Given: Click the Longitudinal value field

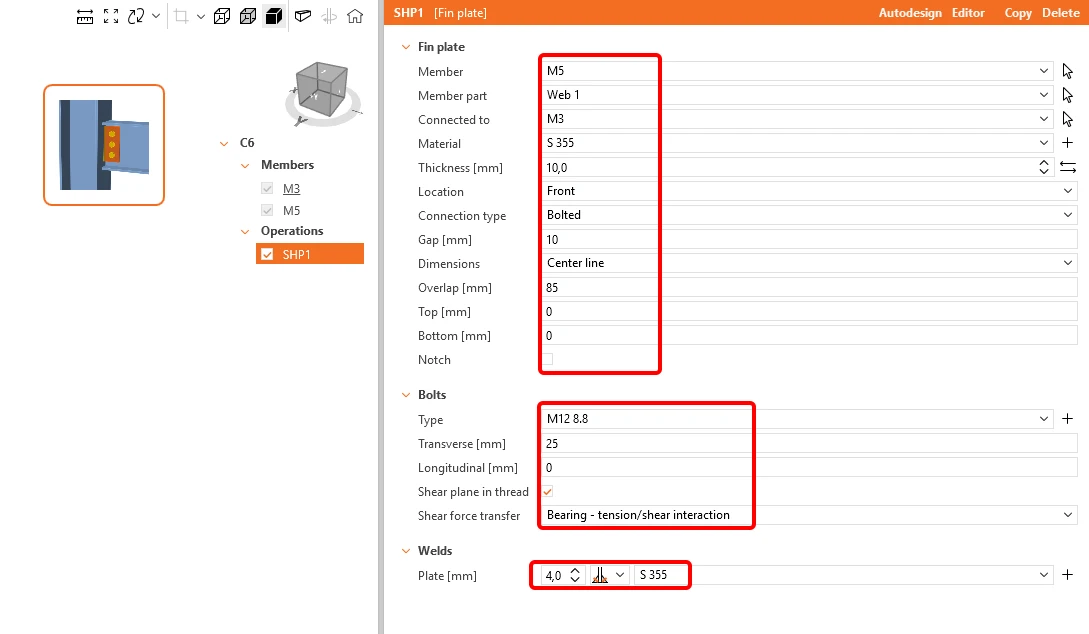Looking at the screenshot, I should [x=809, y=467].
